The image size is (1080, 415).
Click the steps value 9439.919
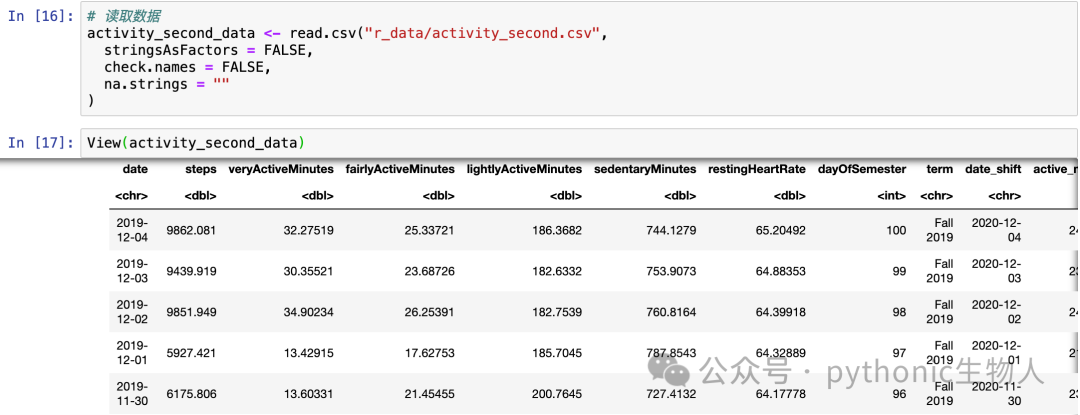[x=191, y=271]
